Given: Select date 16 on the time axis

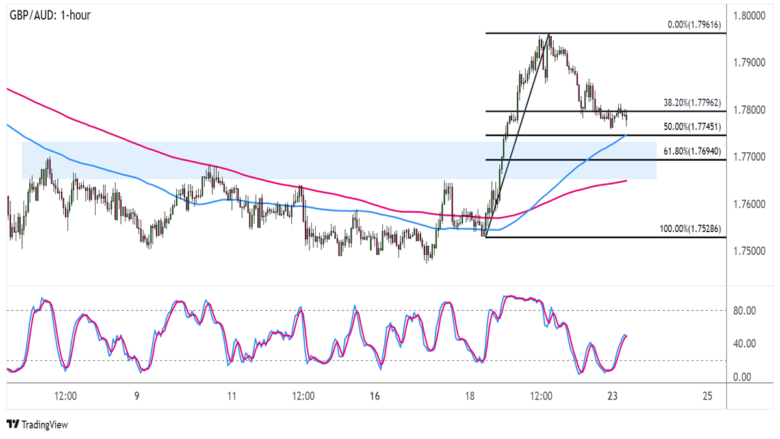Looking at the screenshot, I should point(374,397).
